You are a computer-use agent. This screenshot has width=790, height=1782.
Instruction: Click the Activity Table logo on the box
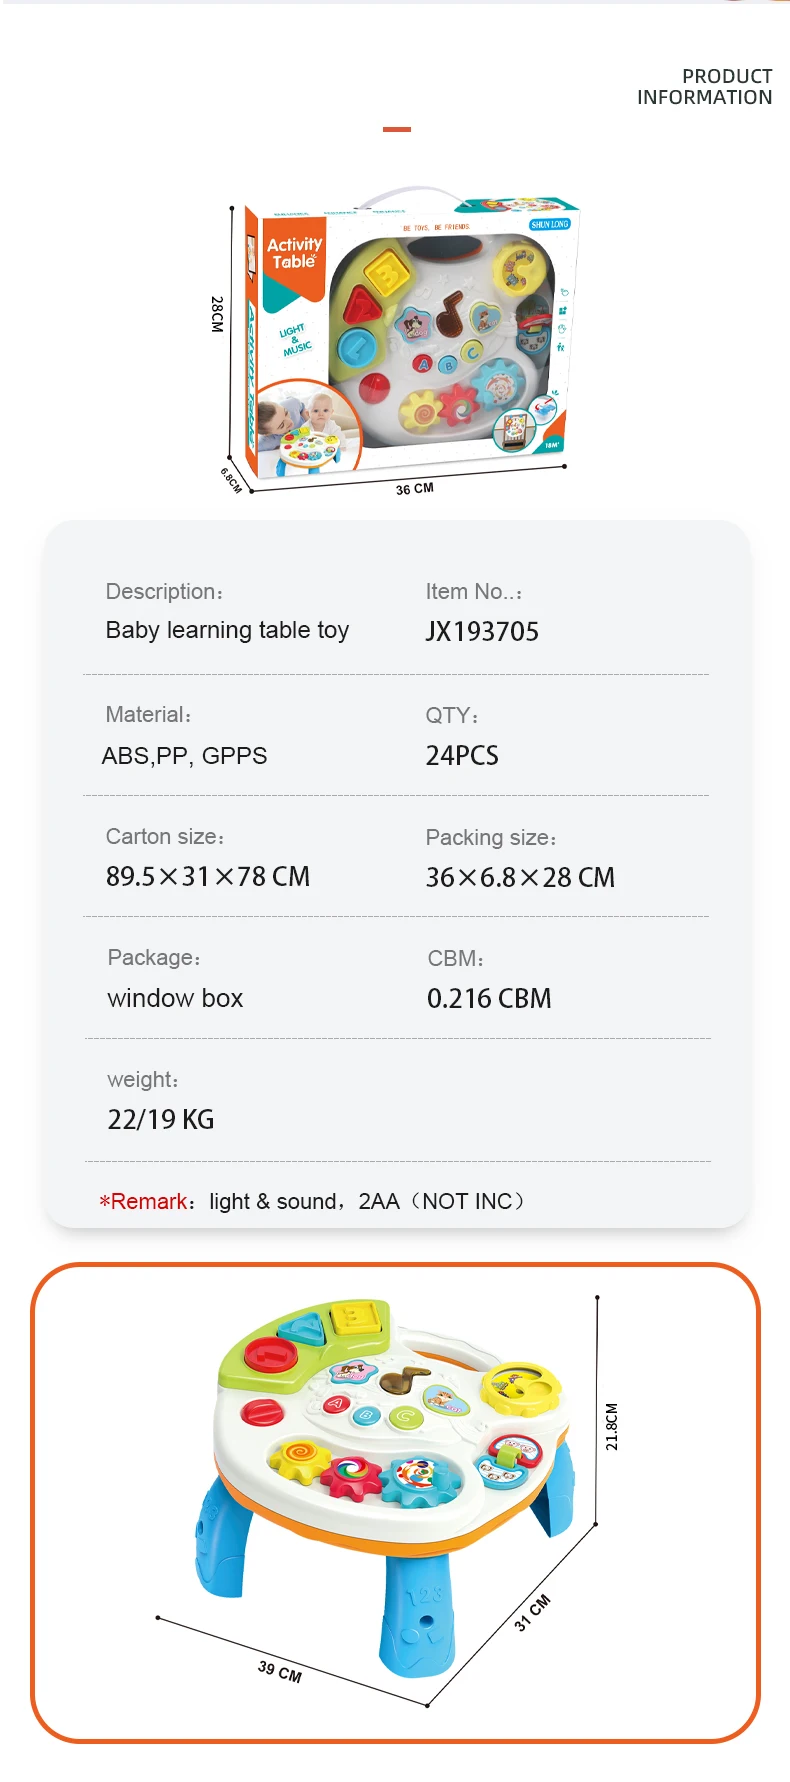click(294, 253)
